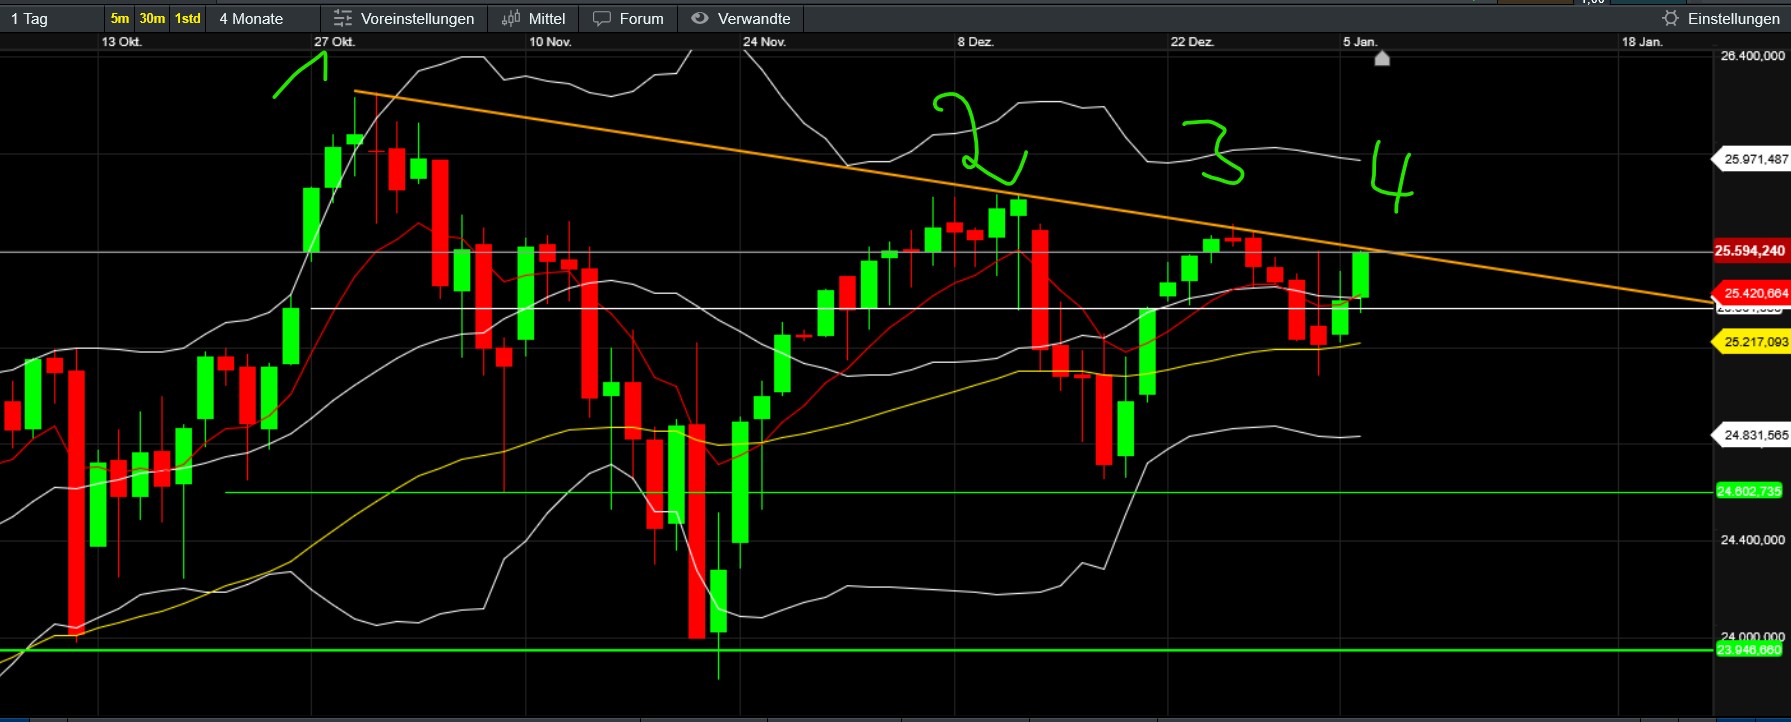1791x722 pixels.
Task: Select the 5m timeframe shortcut
Action: 120,18
